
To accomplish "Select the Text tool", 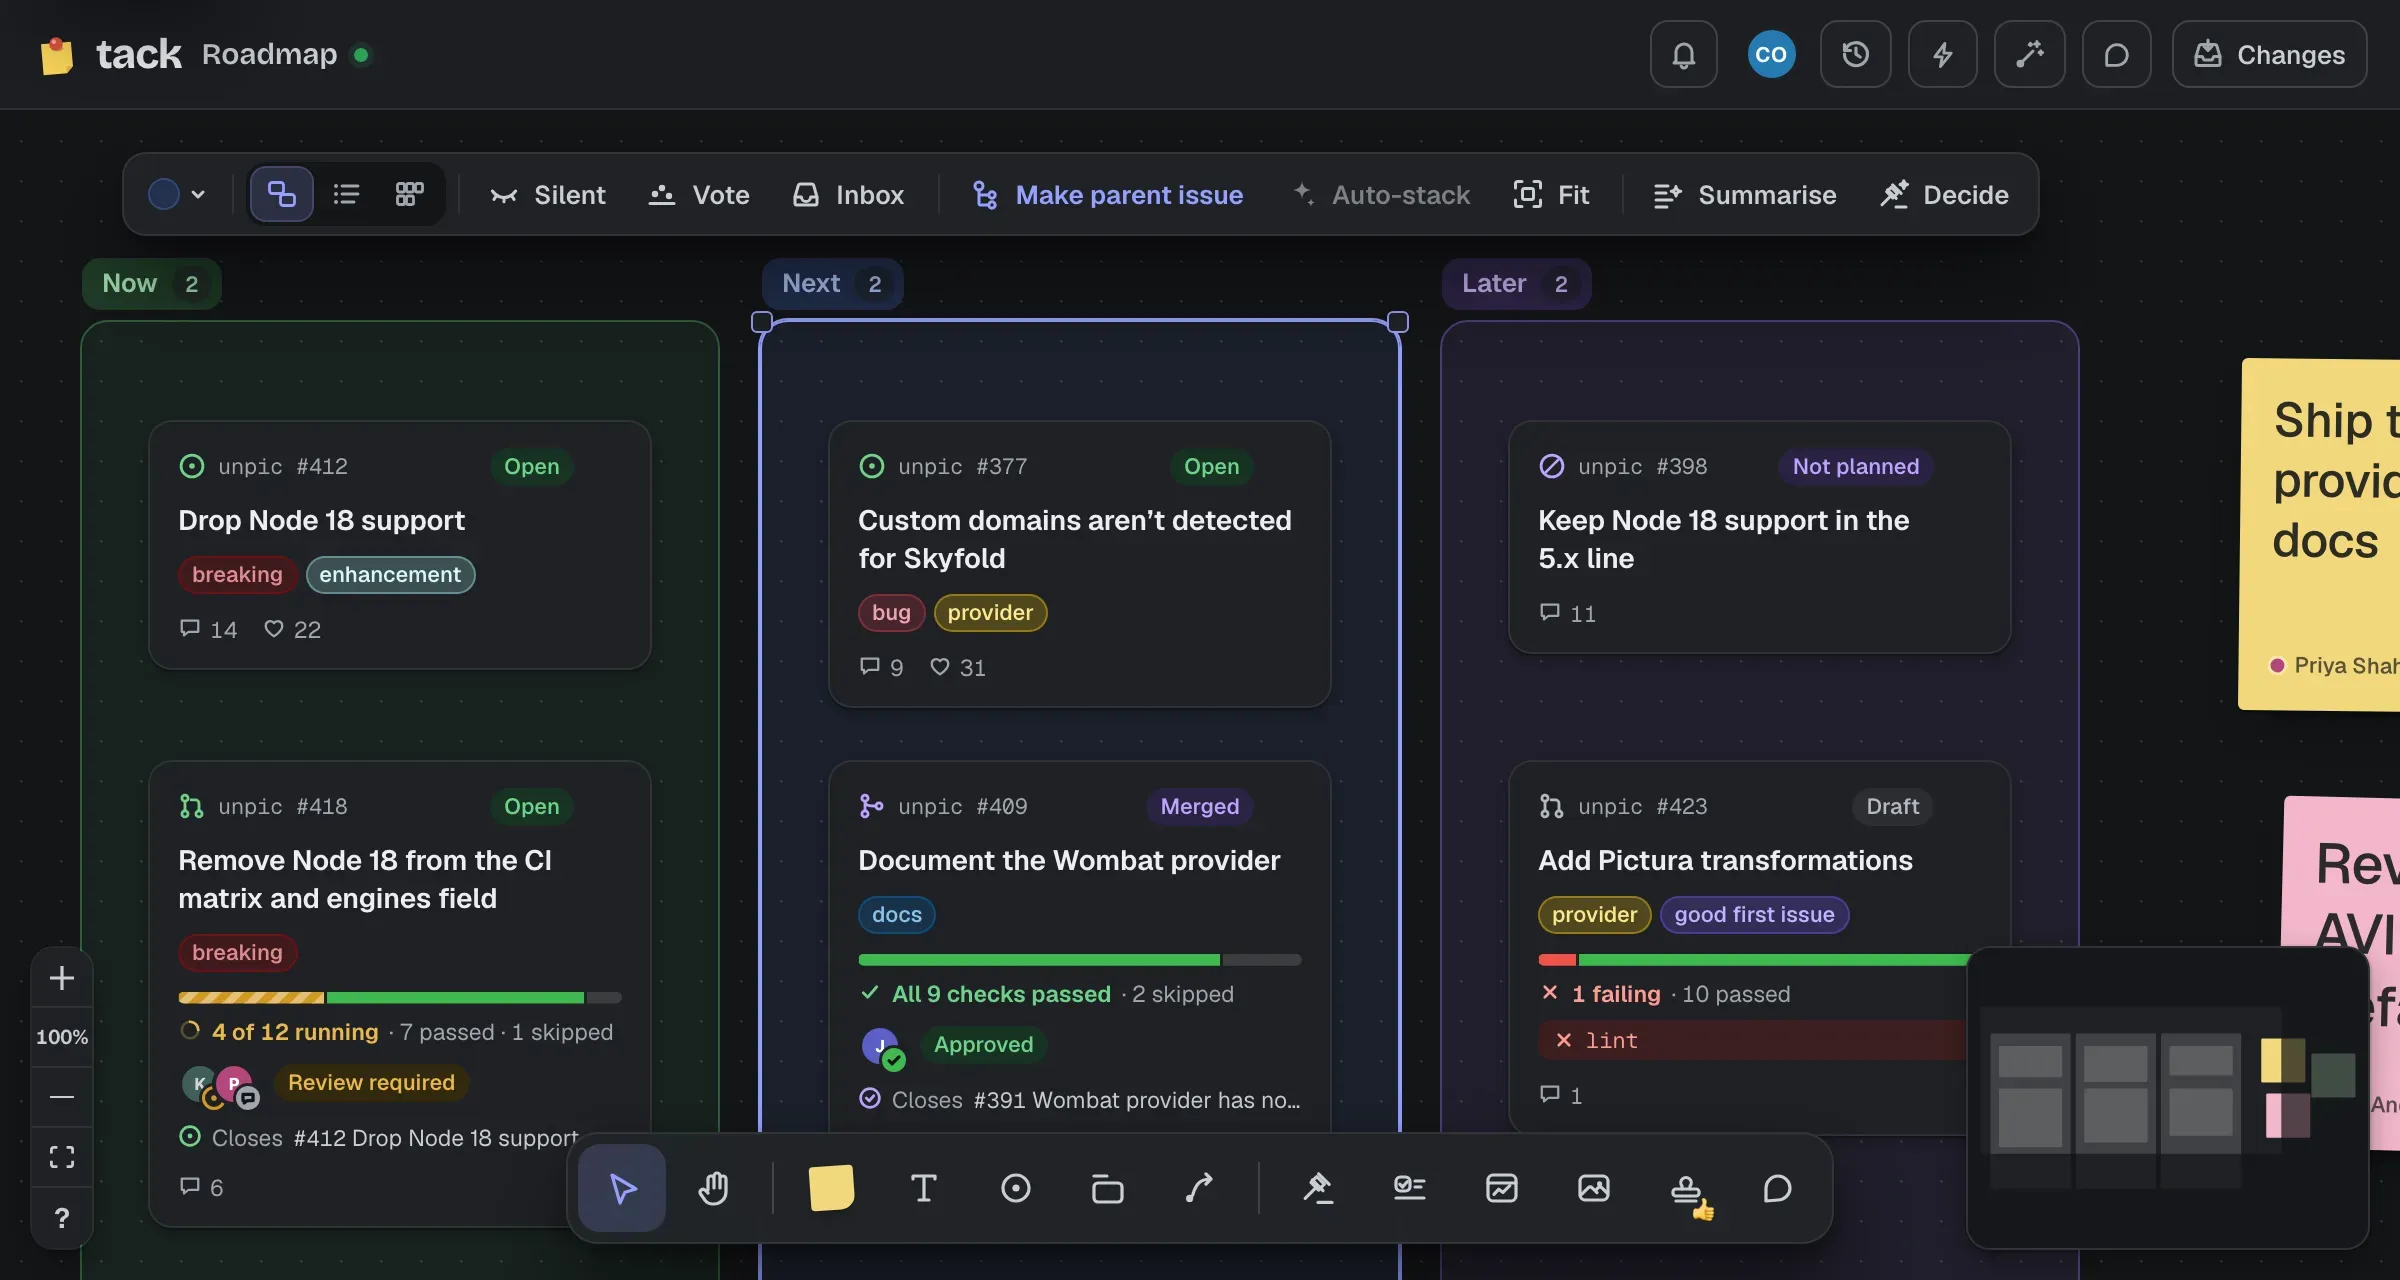I will [x=923, y=1188].
